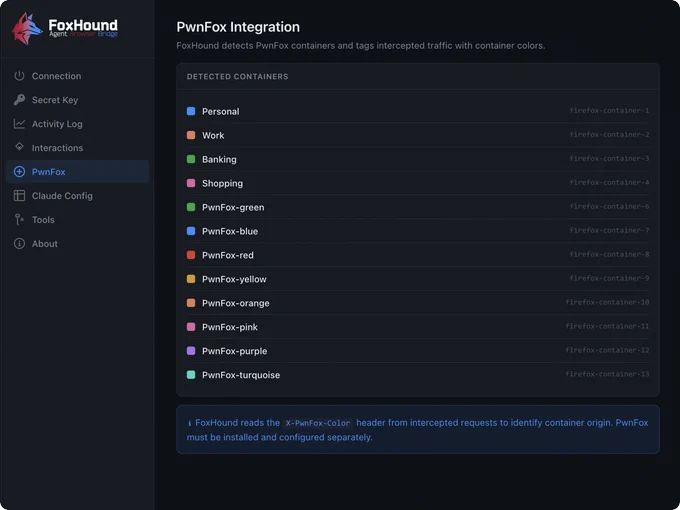Click the Interactions diamond icon
The image size is (680, 510).
[19, 146]
